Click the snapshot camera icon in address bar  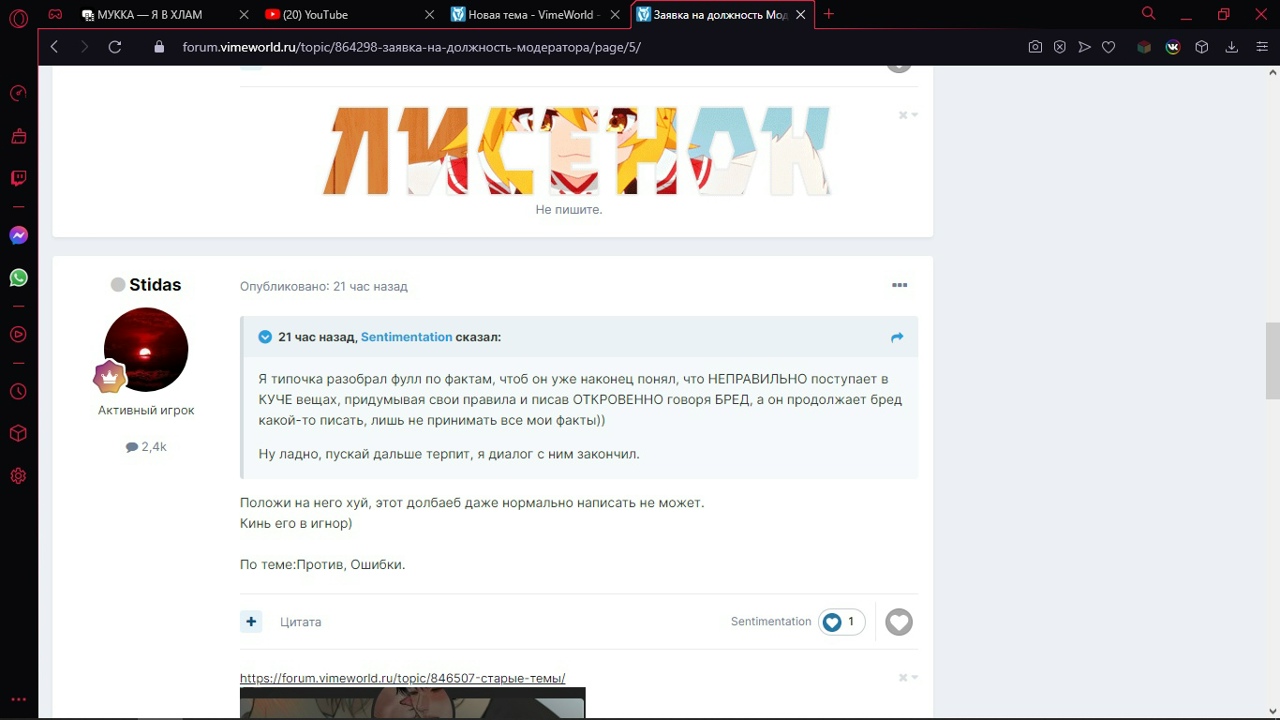click(x=1035, y=47)
